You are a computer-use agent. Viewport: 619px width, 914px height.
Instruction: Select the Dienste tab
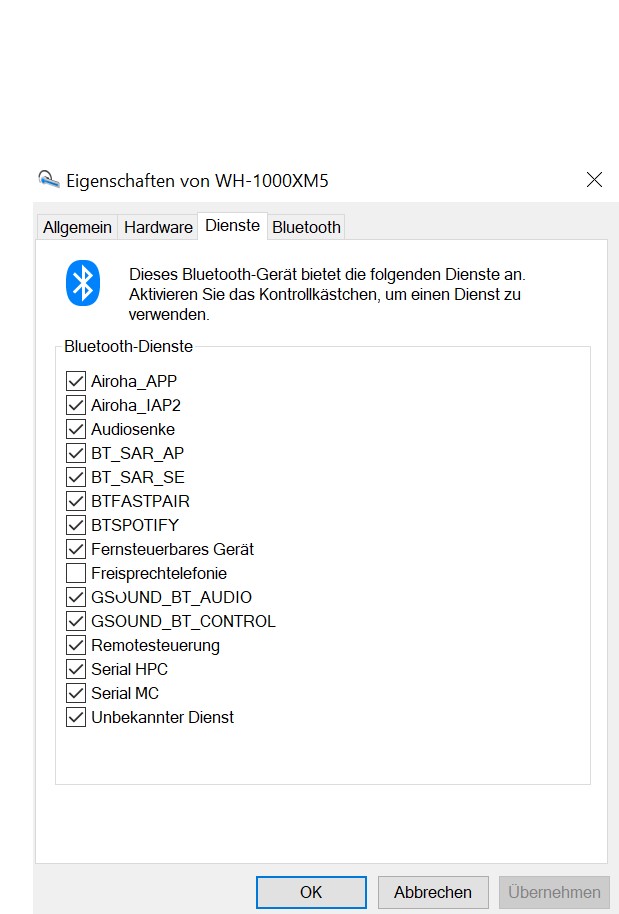pos(232,226)
